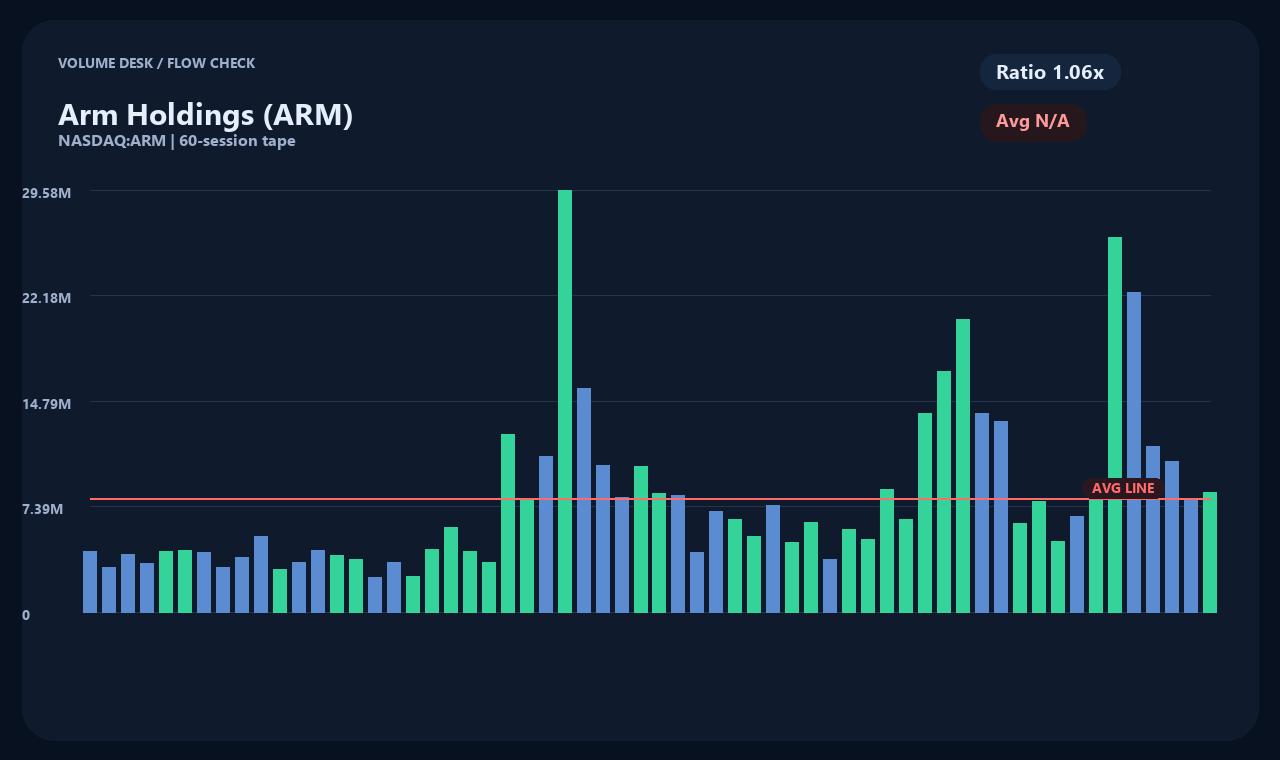Click the 7.39M axis label
Screen dimensions: 1280x760
43,509
